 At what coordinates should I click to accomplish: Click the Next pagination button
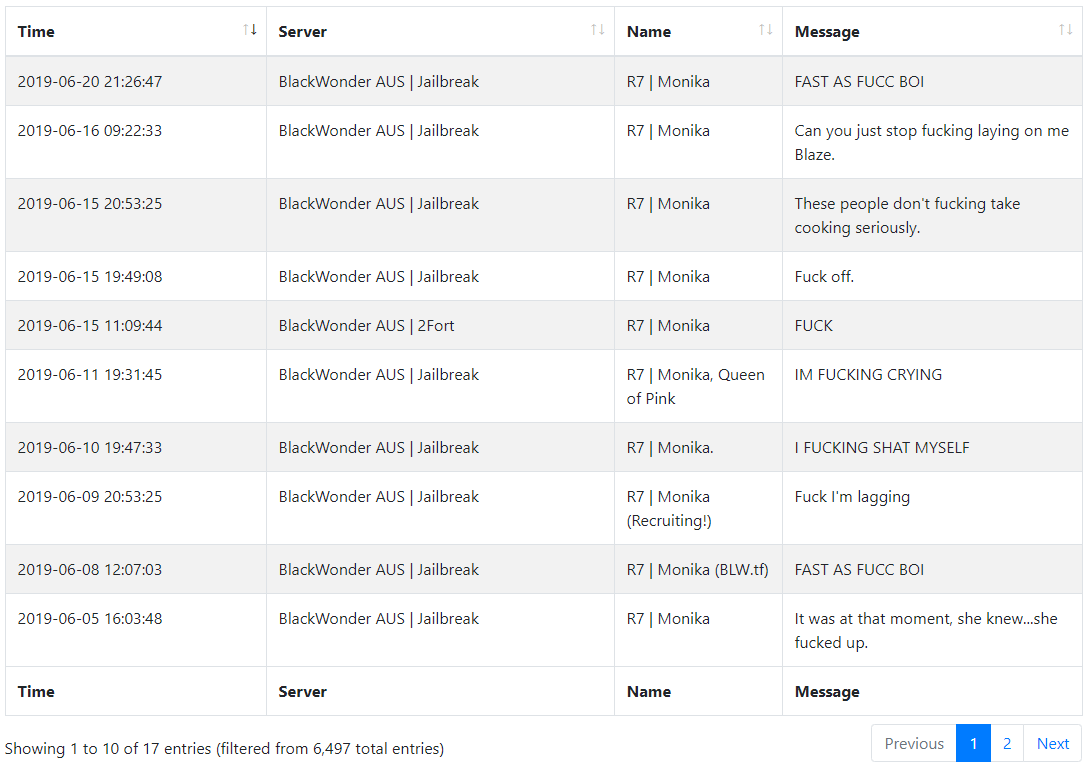pyautogui.click(x=1053, y=743)
